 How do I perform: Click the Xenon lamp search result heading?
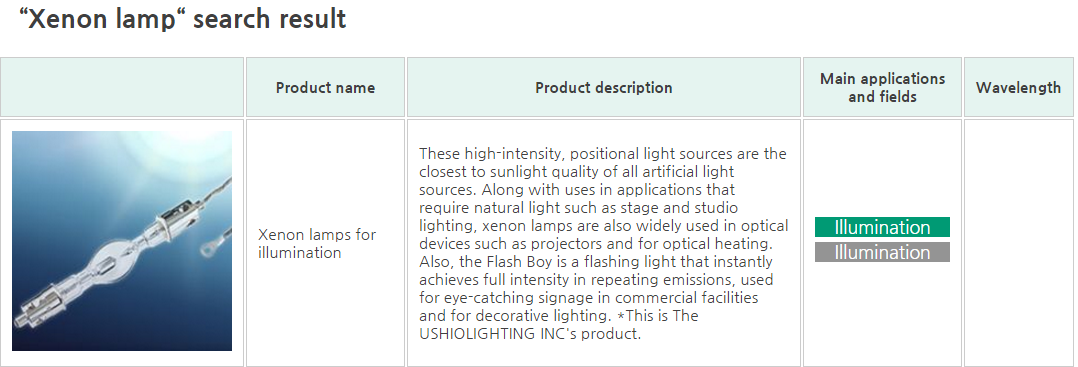coord(183,19)
